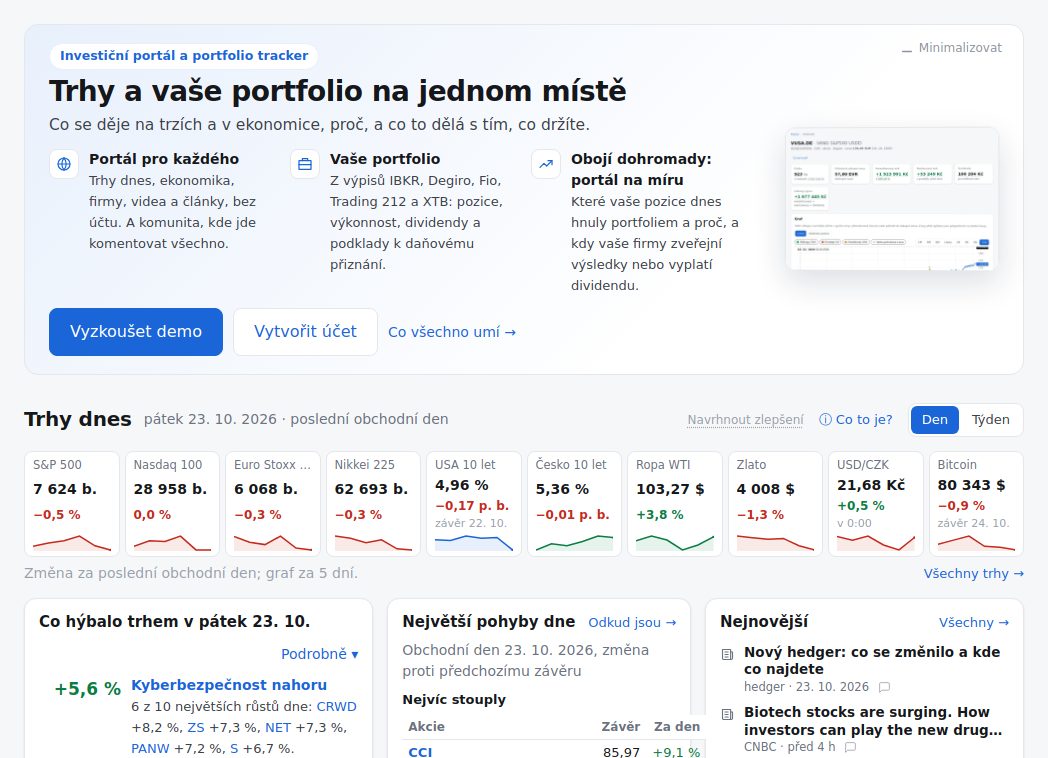Switch market view to Týden
This screenshot has width=1048, height=758.
tap(990, 420)
